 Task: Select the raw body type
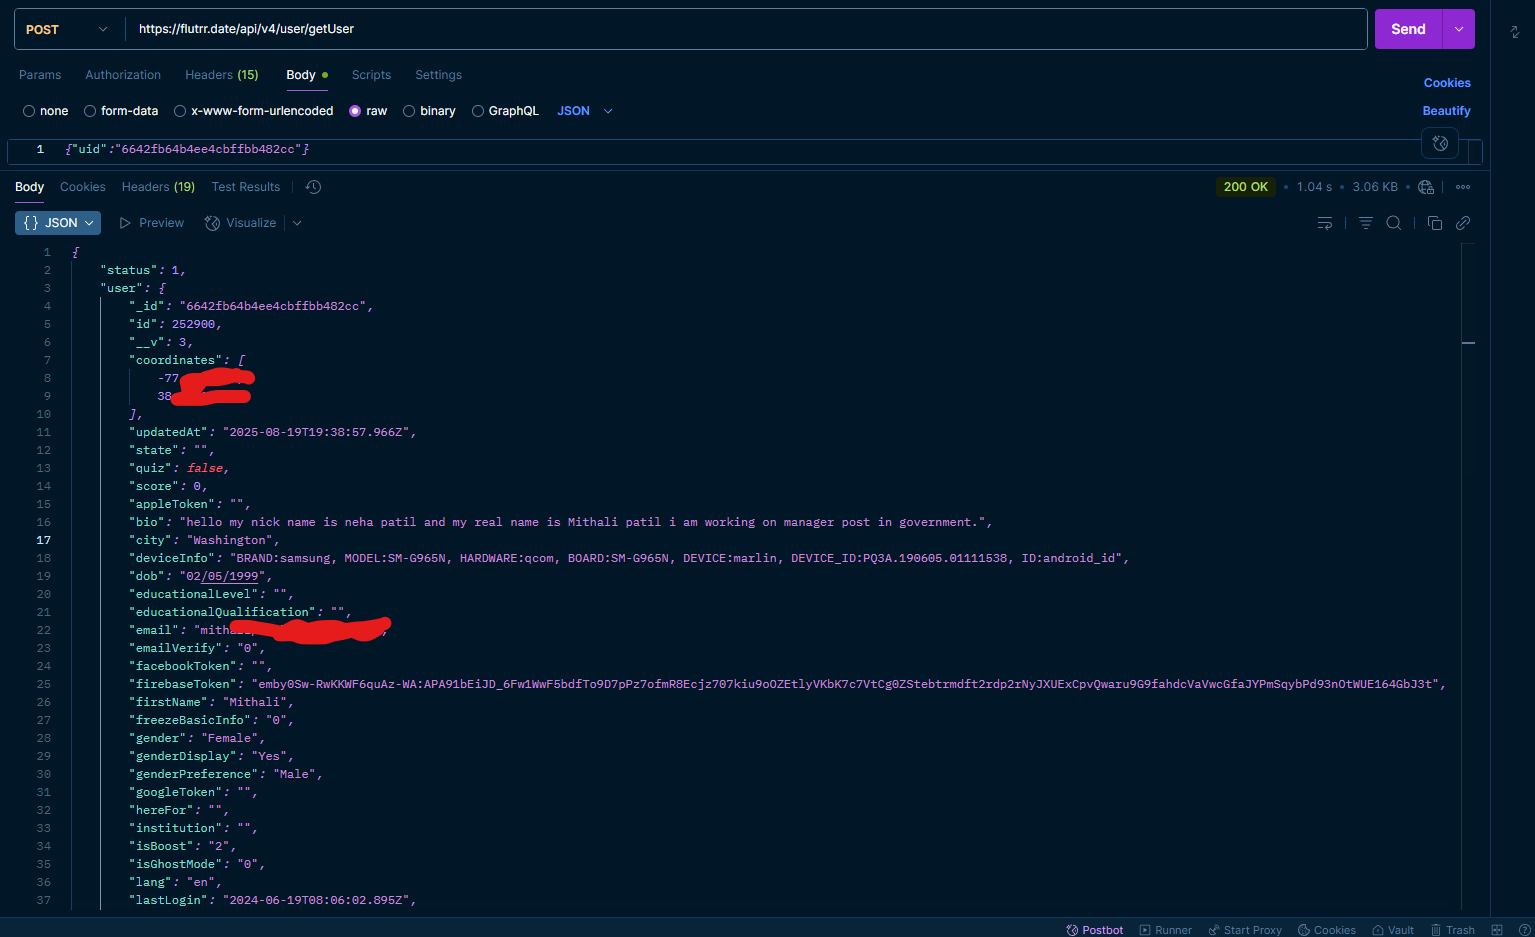pos(368,111)
